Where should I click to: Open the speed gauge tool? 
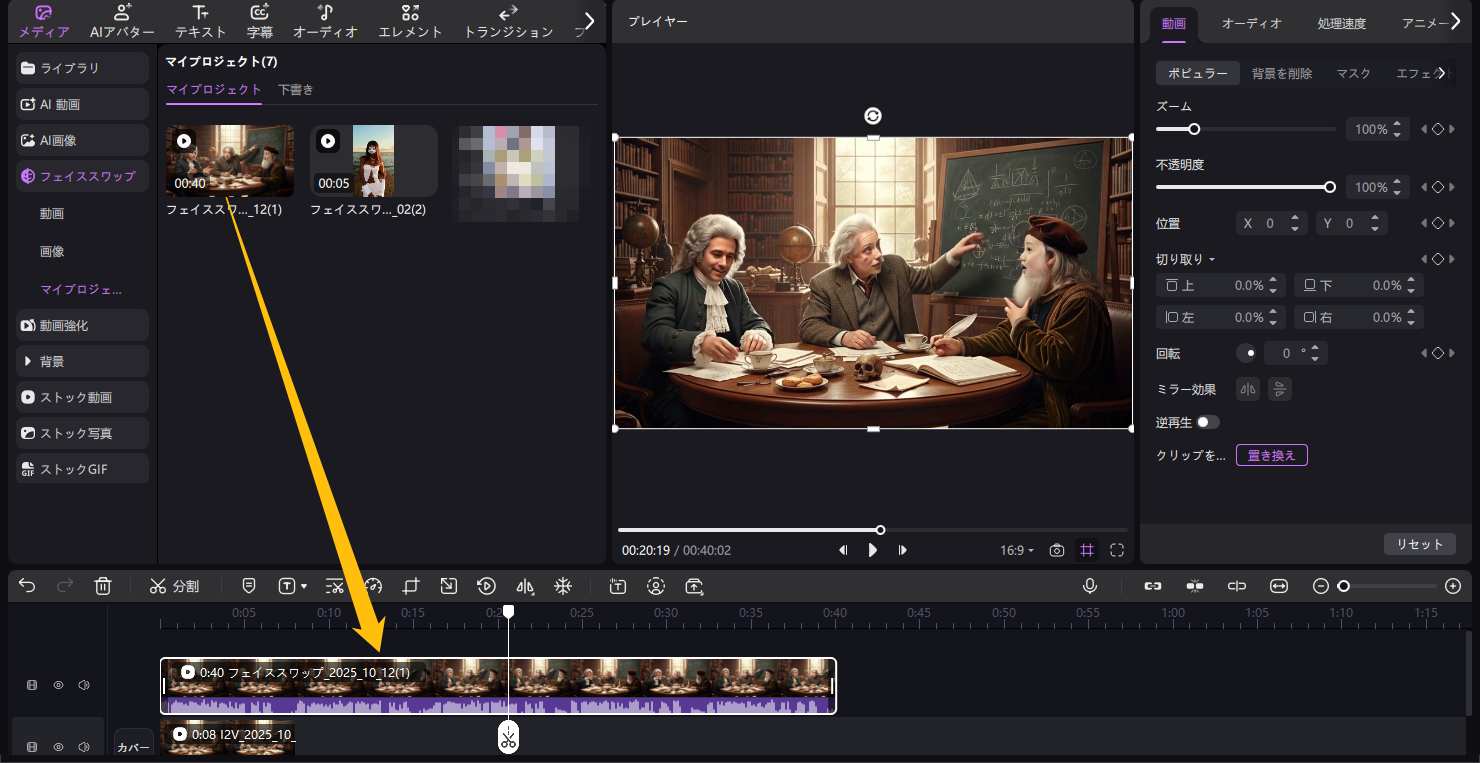(373, 586)
